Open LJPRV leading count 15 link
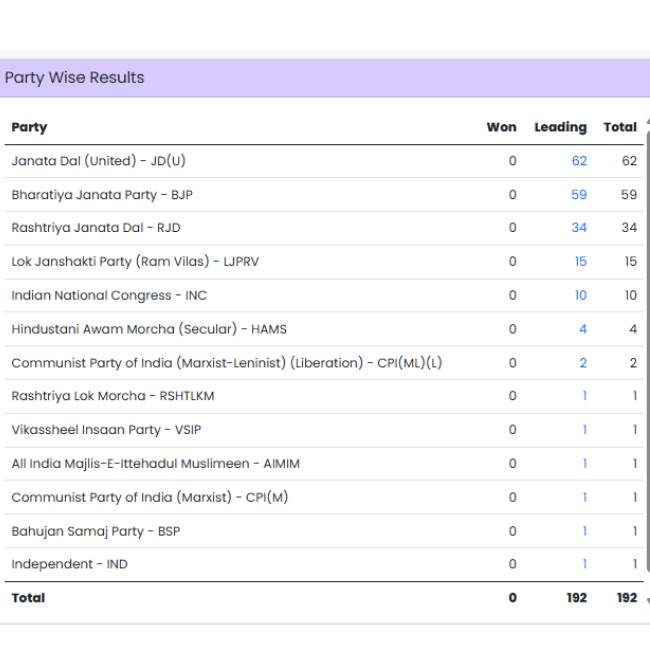This screenshot has height=650, width=650. point(581,262)
